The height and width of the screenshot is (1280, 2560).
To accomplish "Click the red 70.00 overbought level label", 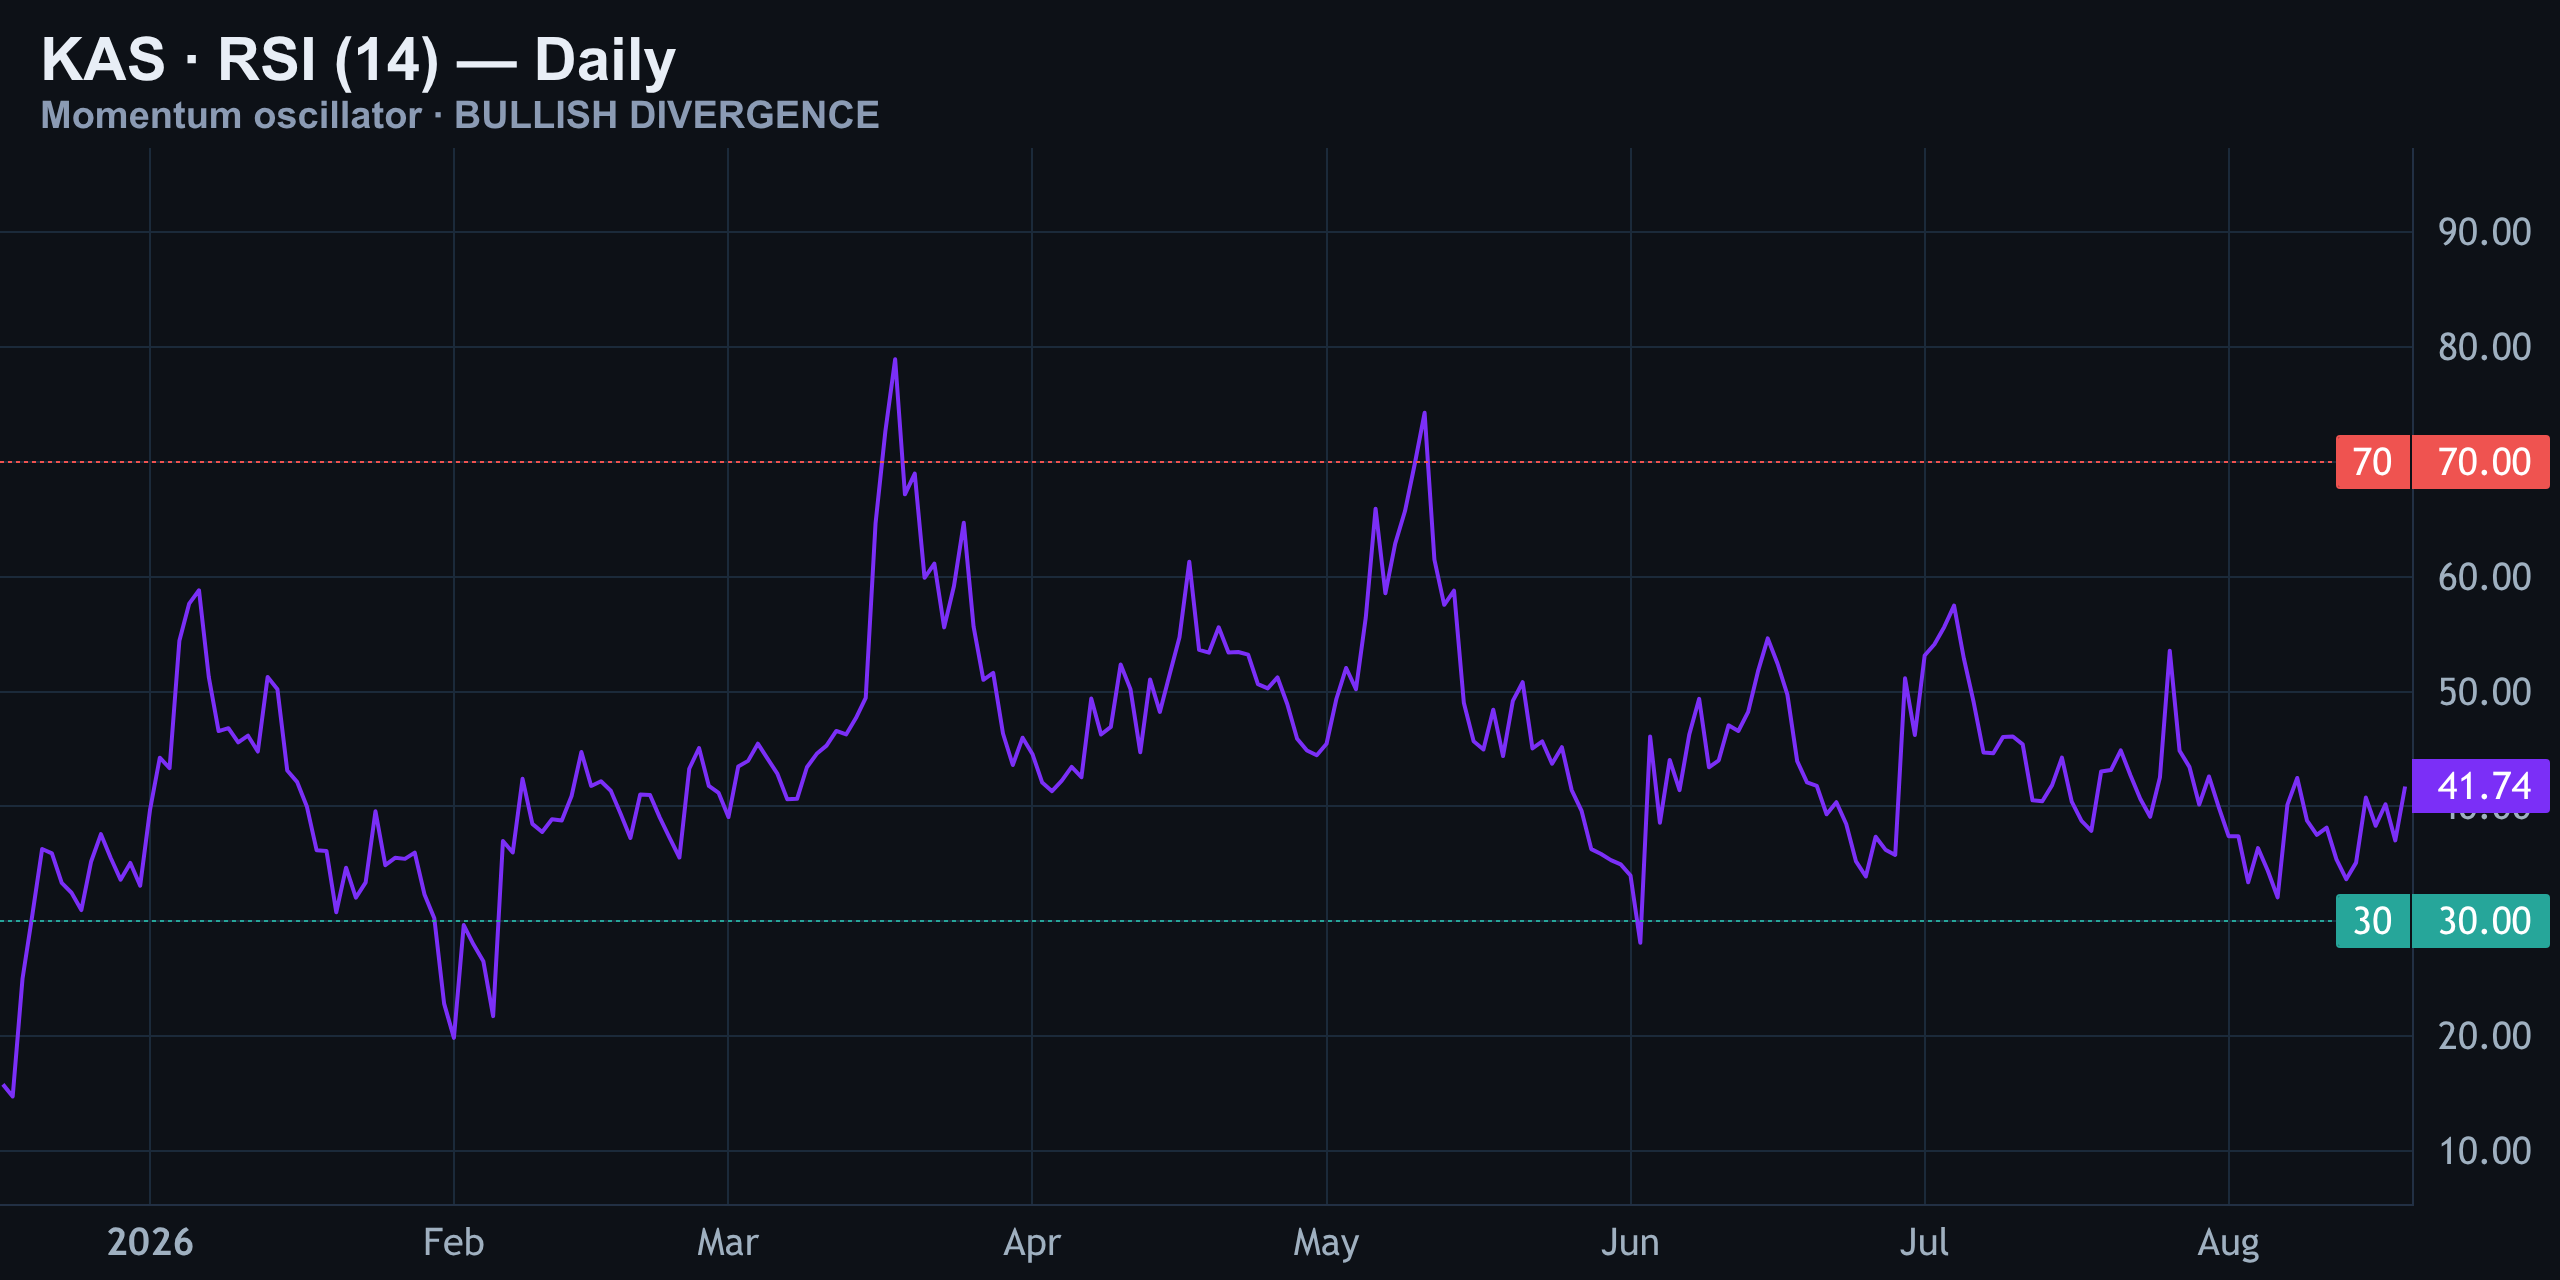I will pyautogui.click(x=2481, y=462).
